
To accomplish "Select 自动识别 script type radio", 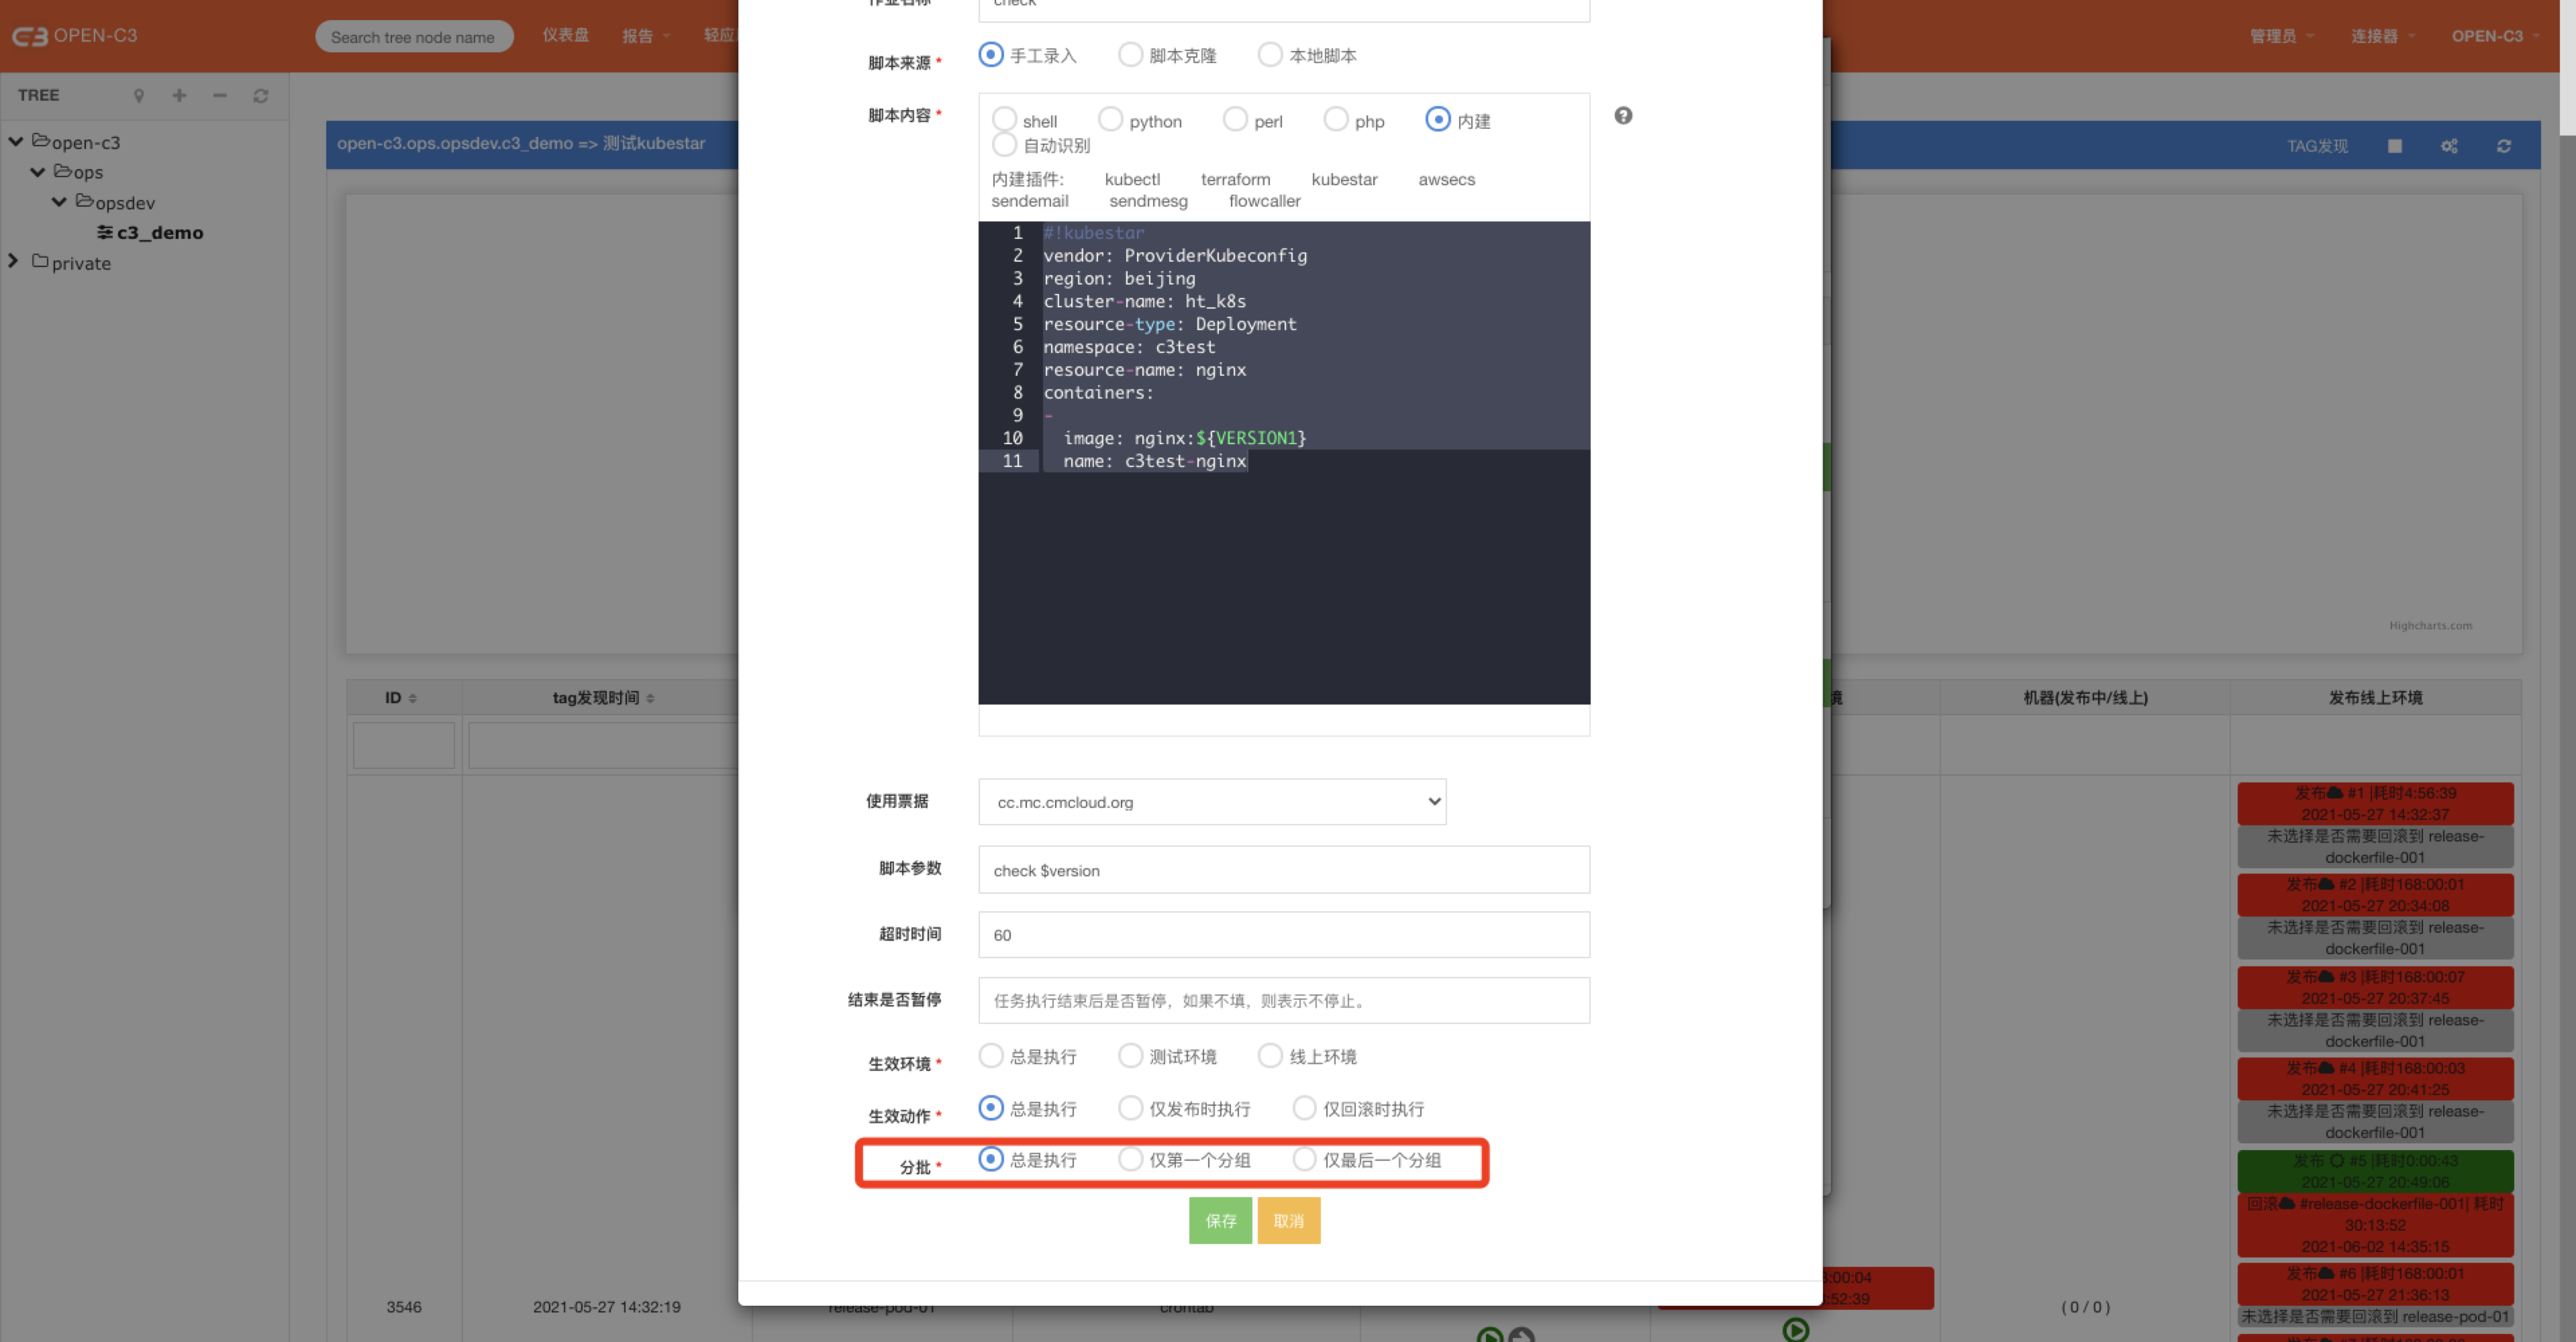I will 1004,145.
